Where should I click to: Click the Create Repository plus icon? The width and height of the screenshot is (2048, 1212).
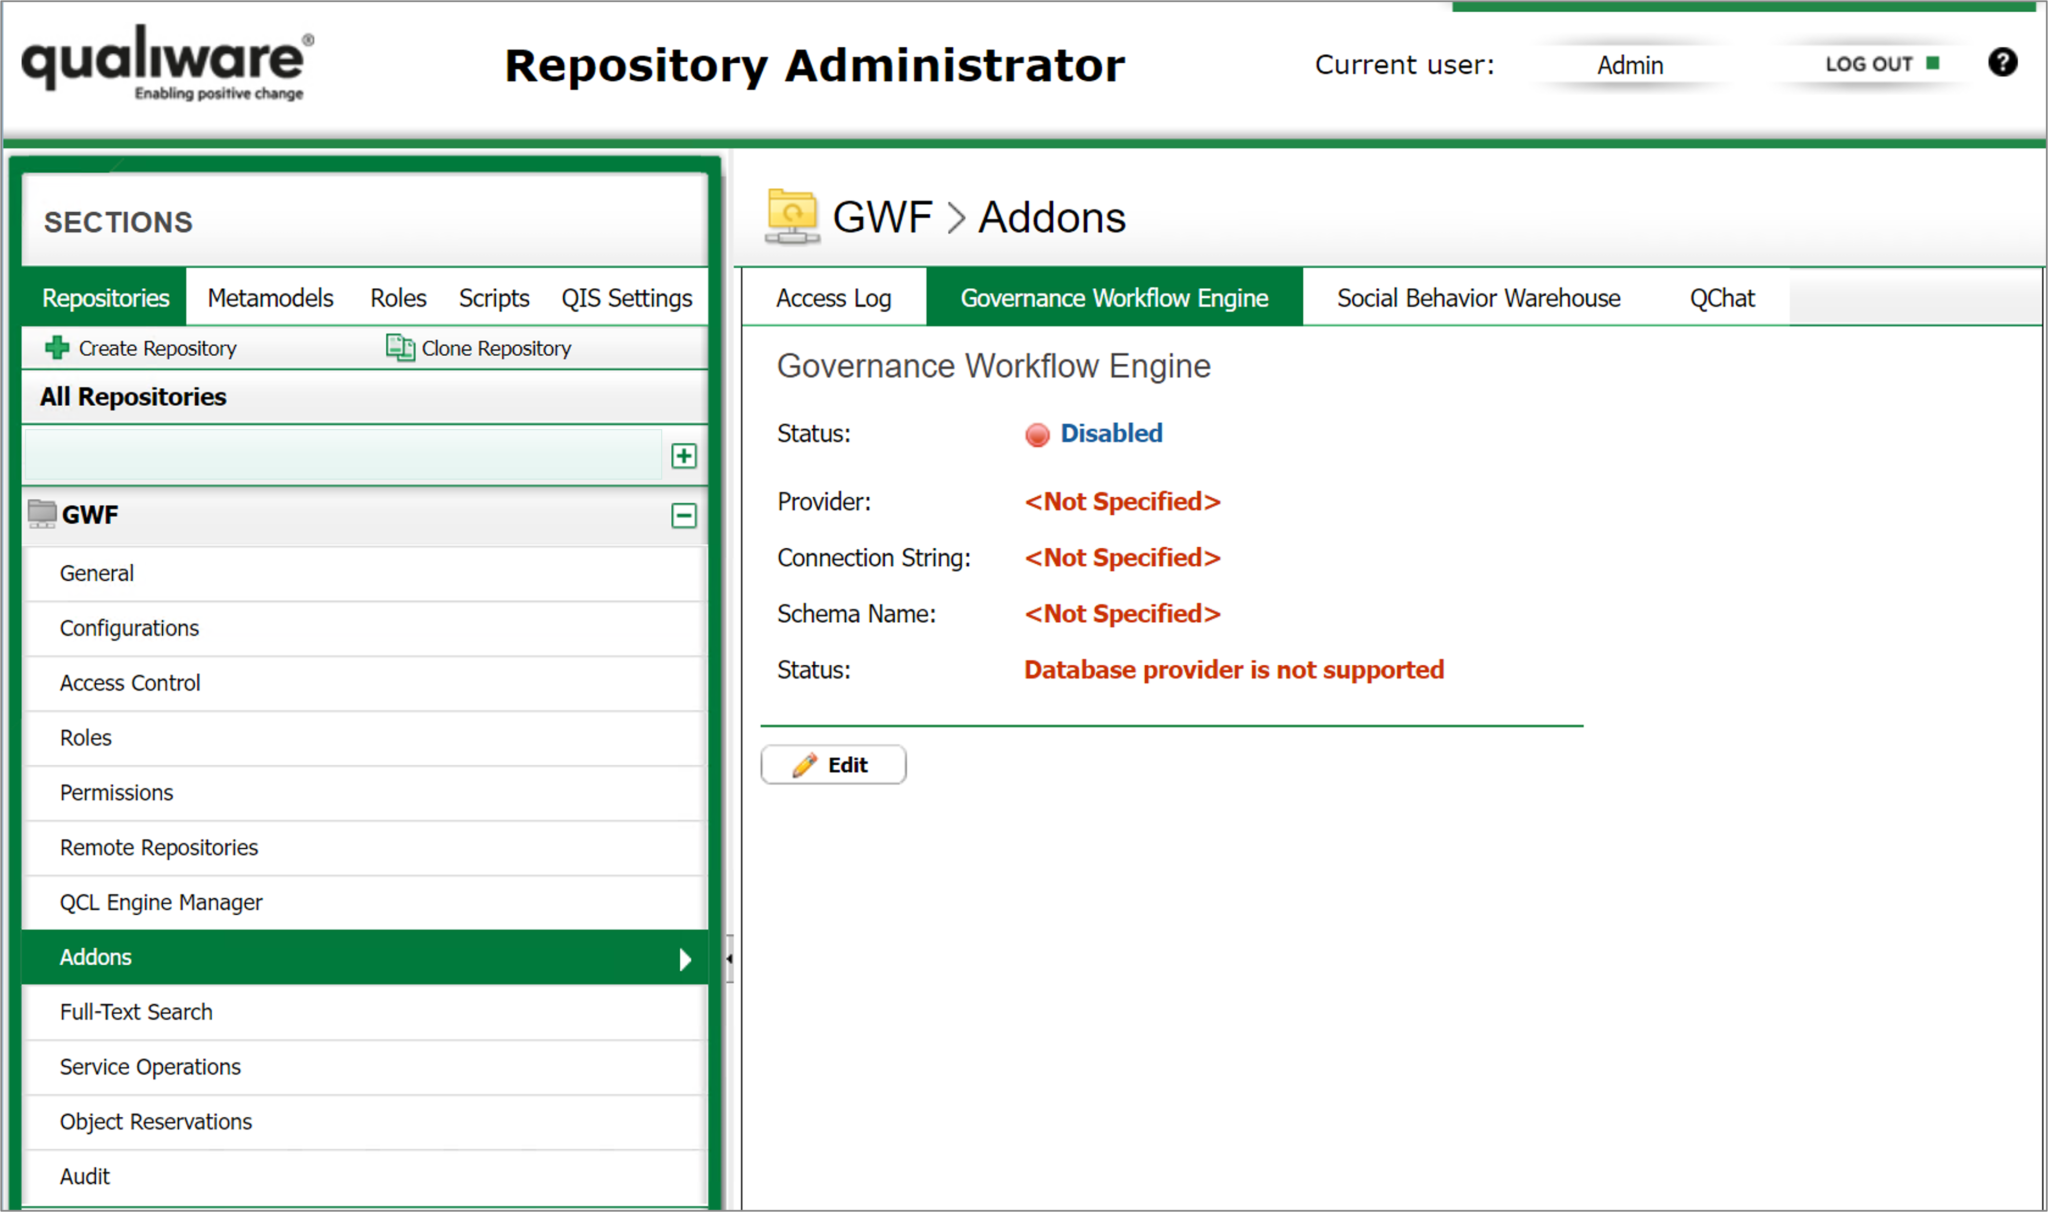click(57, 347)
